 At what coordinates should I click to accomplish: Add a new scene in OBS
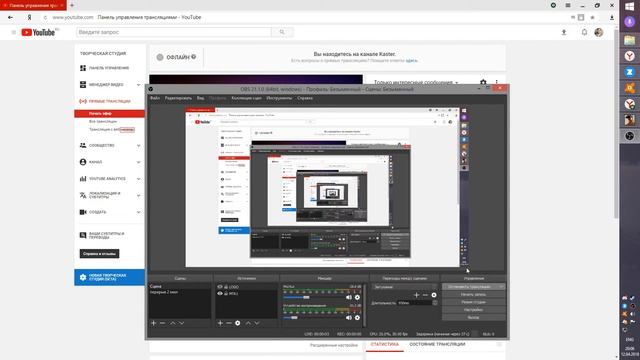pos(153,323)
